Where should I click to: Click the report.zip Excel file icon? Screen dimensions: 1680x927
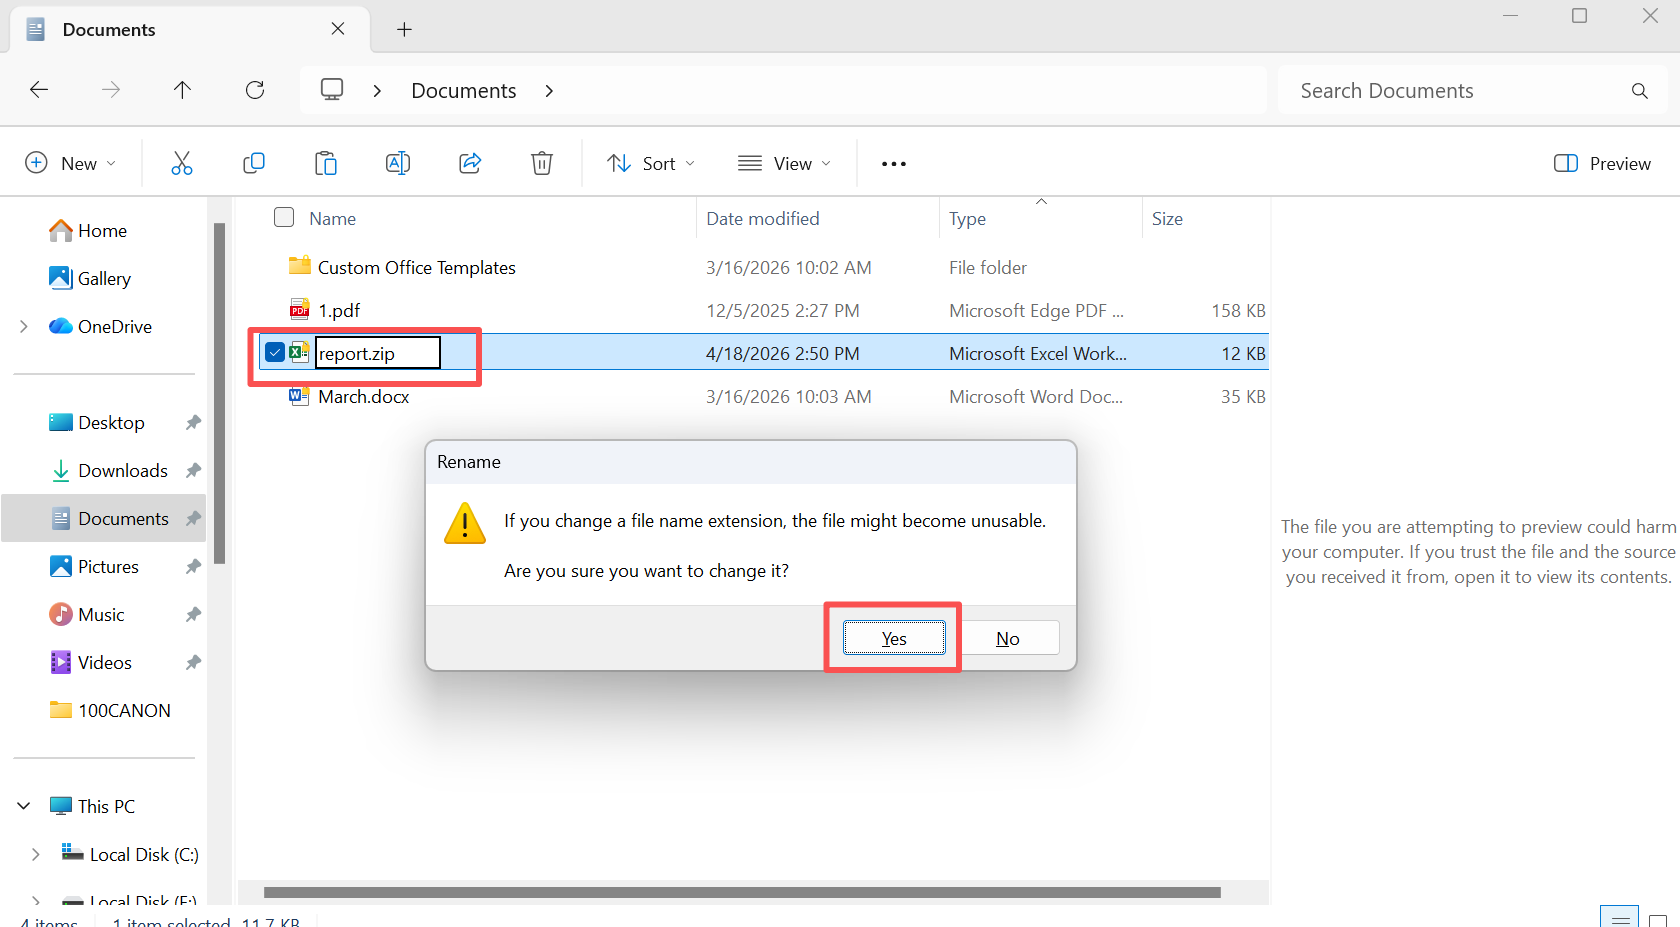pos(299,352)
